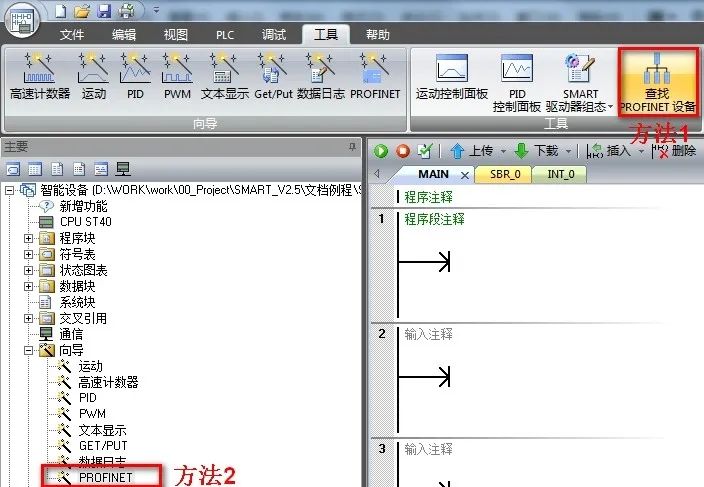Click the application logo button

22,22
